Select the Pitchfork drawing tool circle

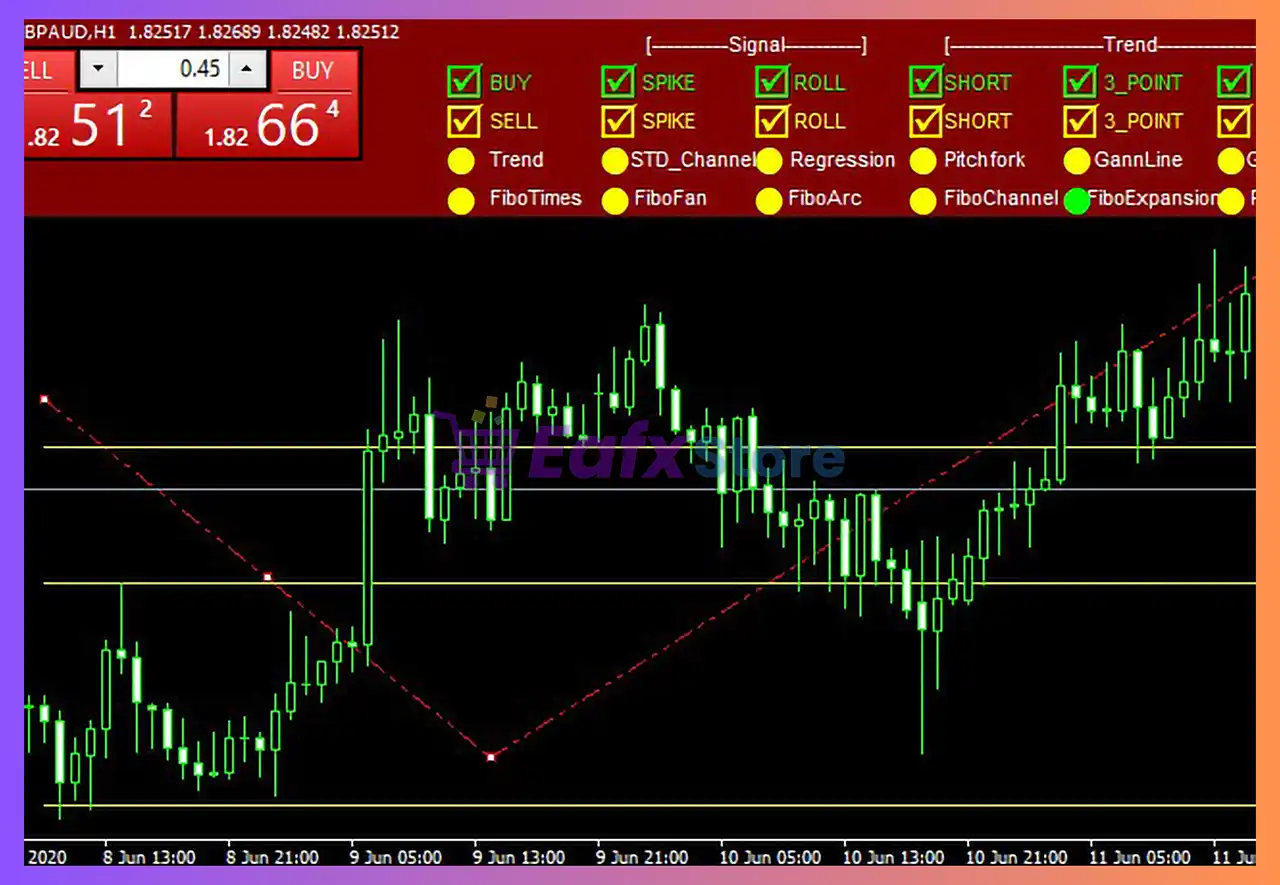pos(923,161)
